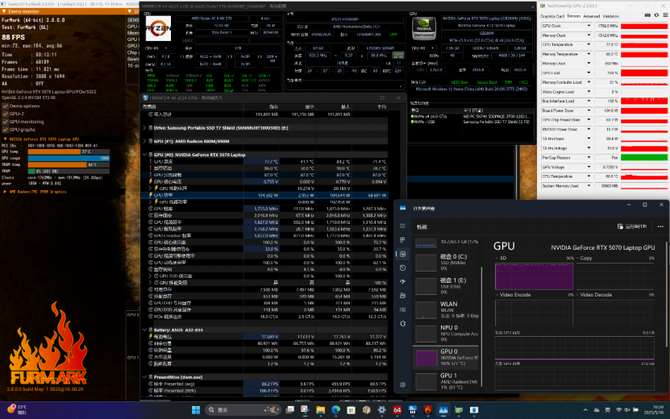Image resolution: width=670 pixels, height=419 pixels.
Task: Enable the Demo options checkbox in FurMark
Action: coord(4,105)
